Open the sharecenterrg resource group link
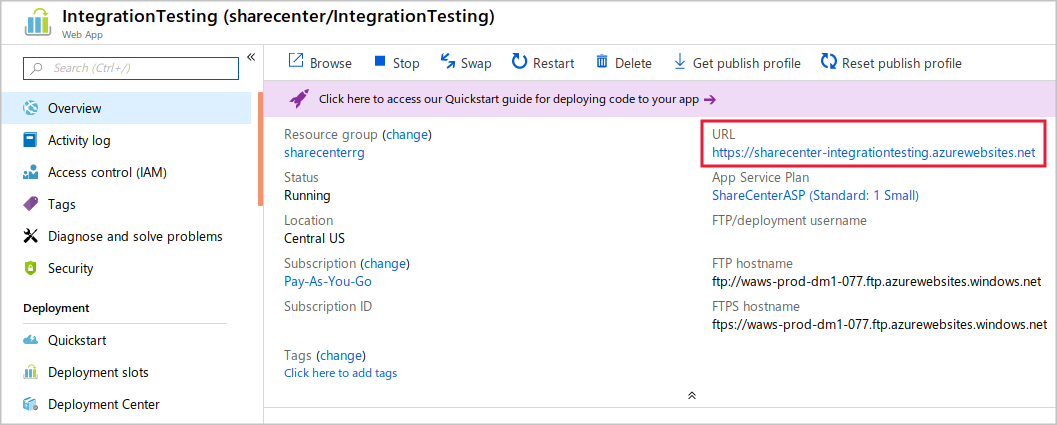The image size is (1057, 425). coord(324,152)
